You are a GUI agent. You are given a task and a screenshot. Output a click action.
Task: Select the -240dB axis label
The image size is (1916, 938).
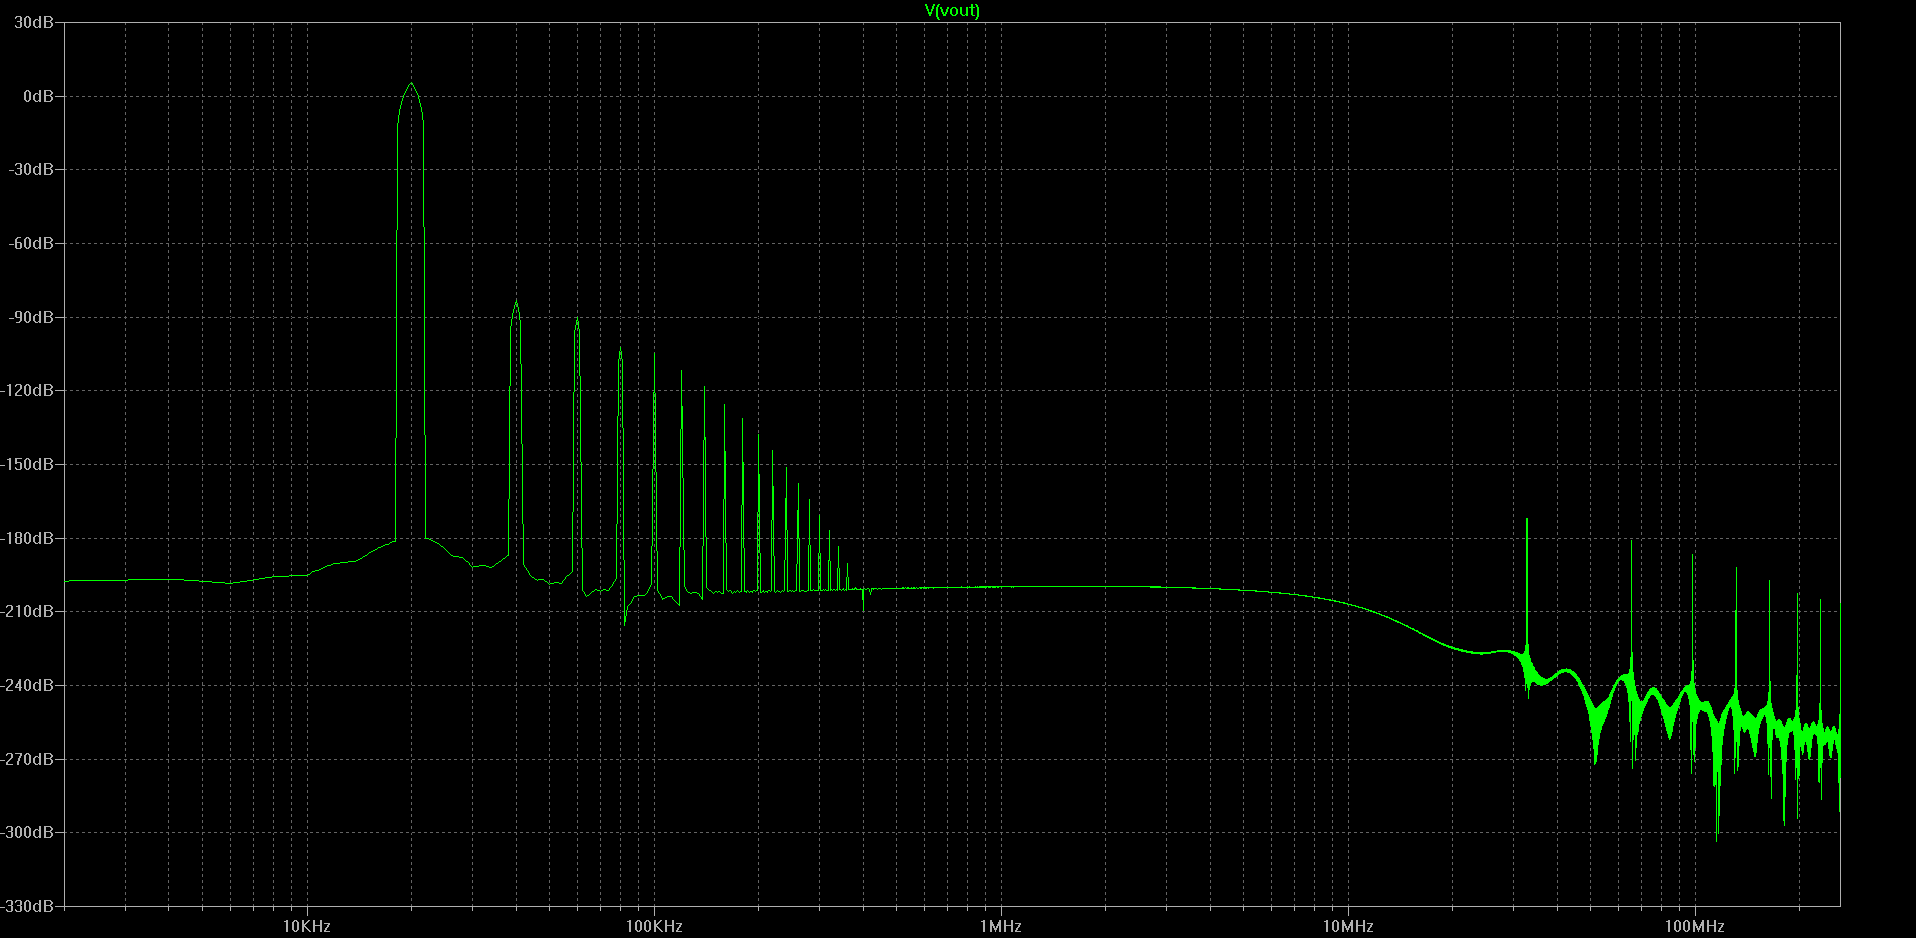27,685
